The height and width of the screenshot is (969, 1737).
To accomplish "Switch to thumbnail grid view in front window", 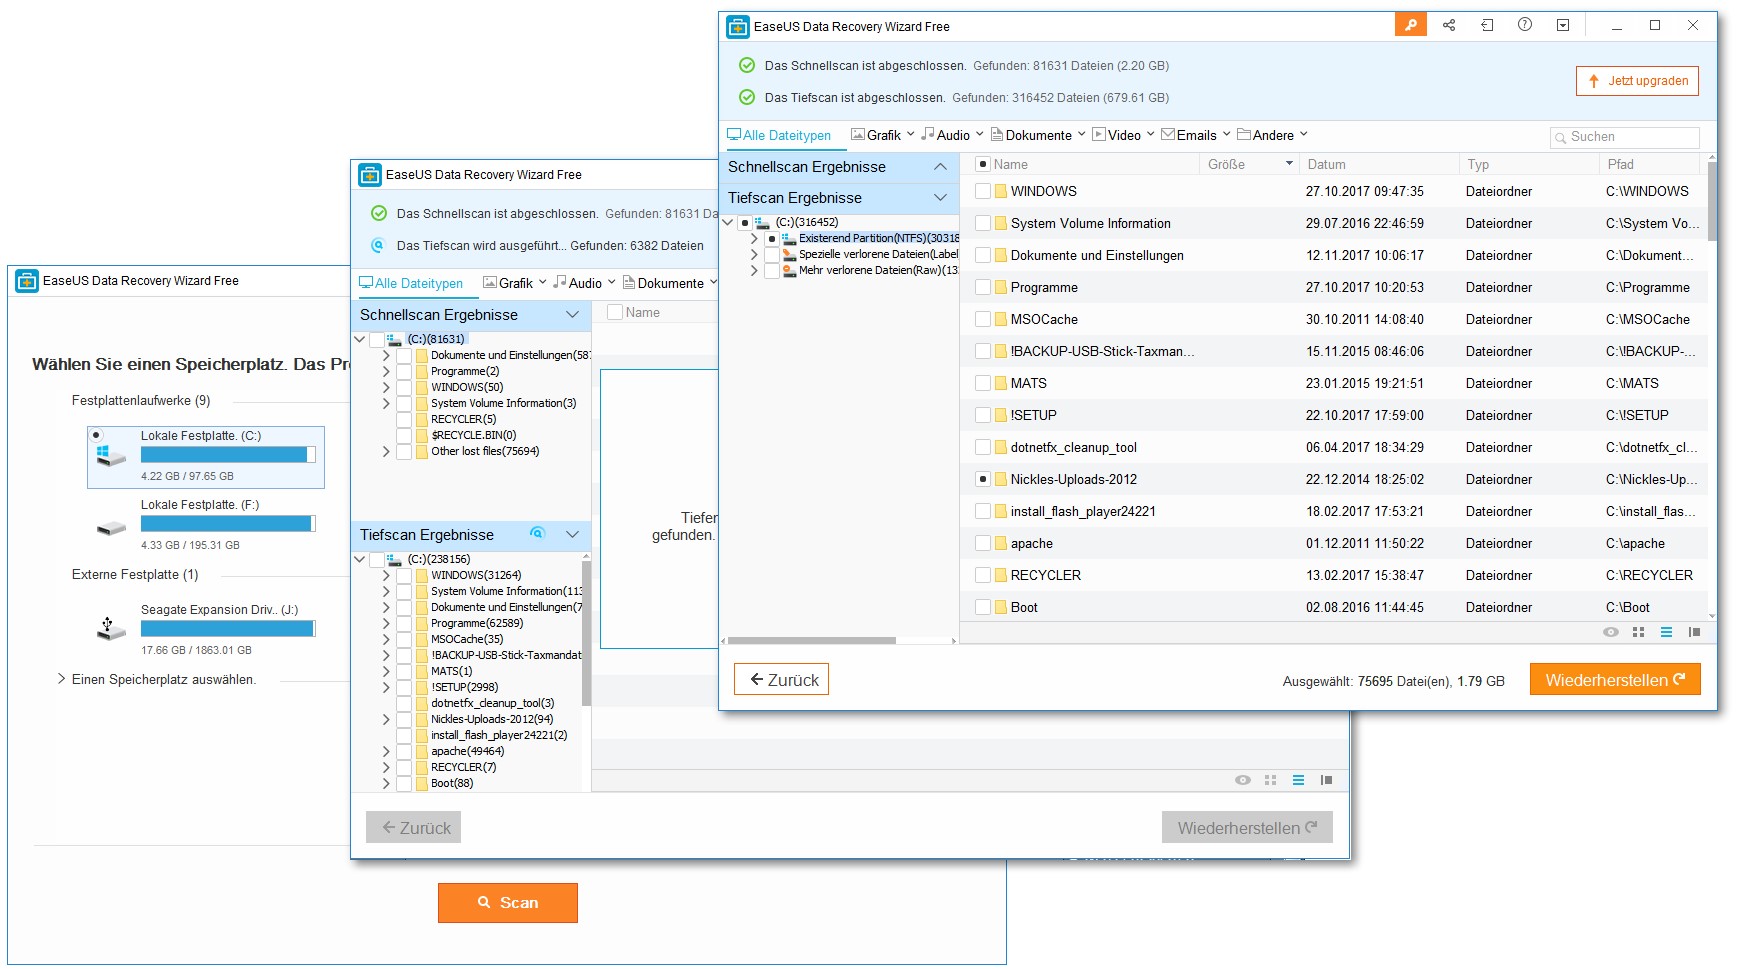I will tap(1638, 632).
